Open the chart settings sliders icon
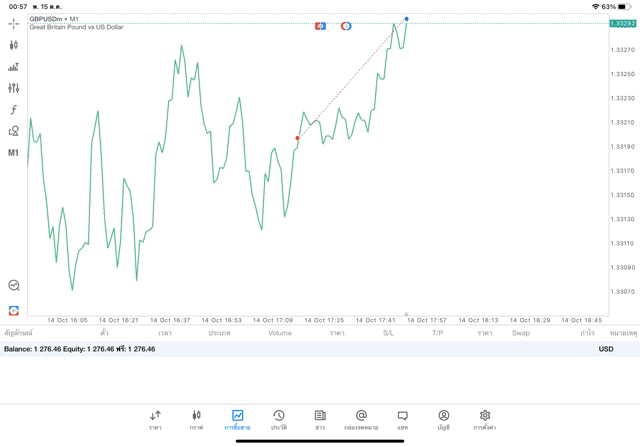 [x=13, y=88]
